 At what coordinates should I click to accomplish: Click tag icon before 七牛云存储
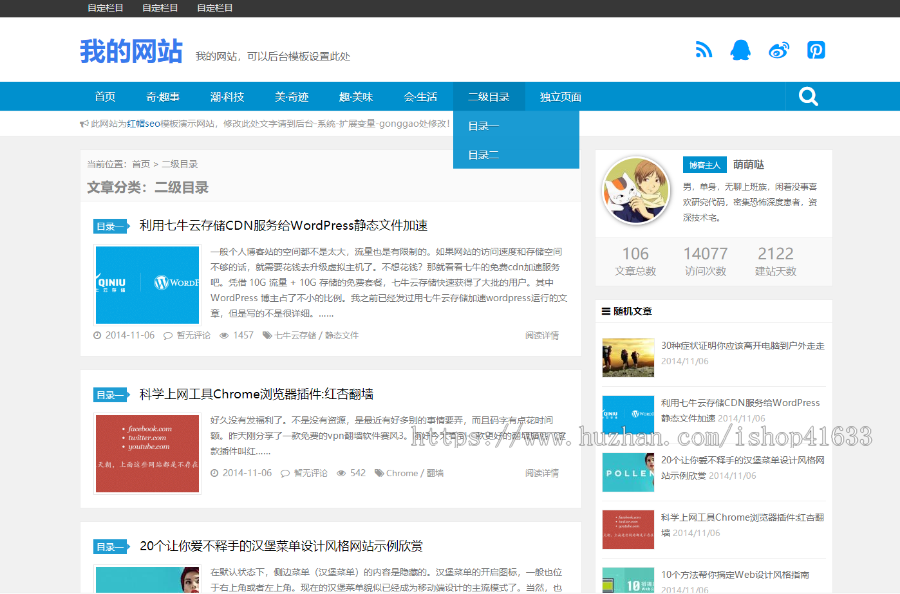[x=267, y=335]
